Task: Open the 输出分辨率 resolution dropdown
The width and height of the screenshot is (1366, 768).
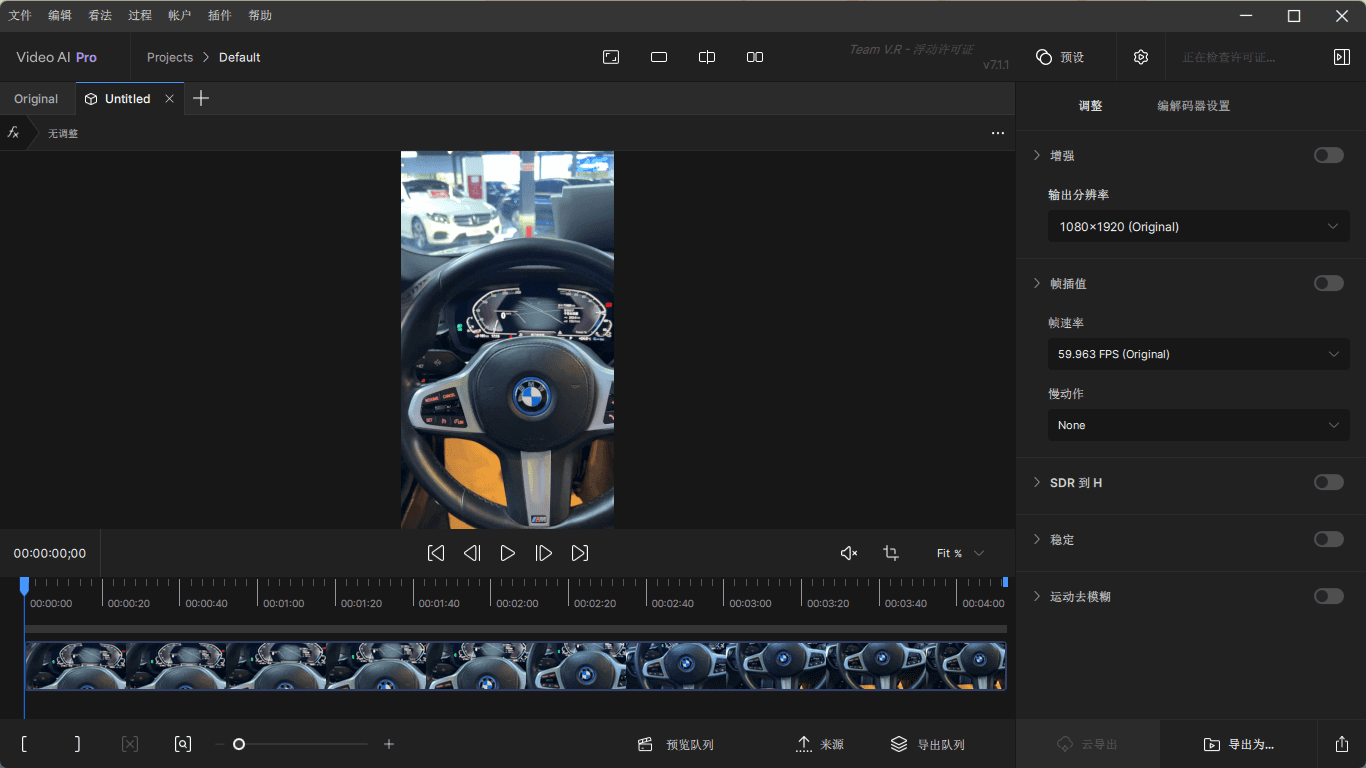Action: [x=1198, y=226]
